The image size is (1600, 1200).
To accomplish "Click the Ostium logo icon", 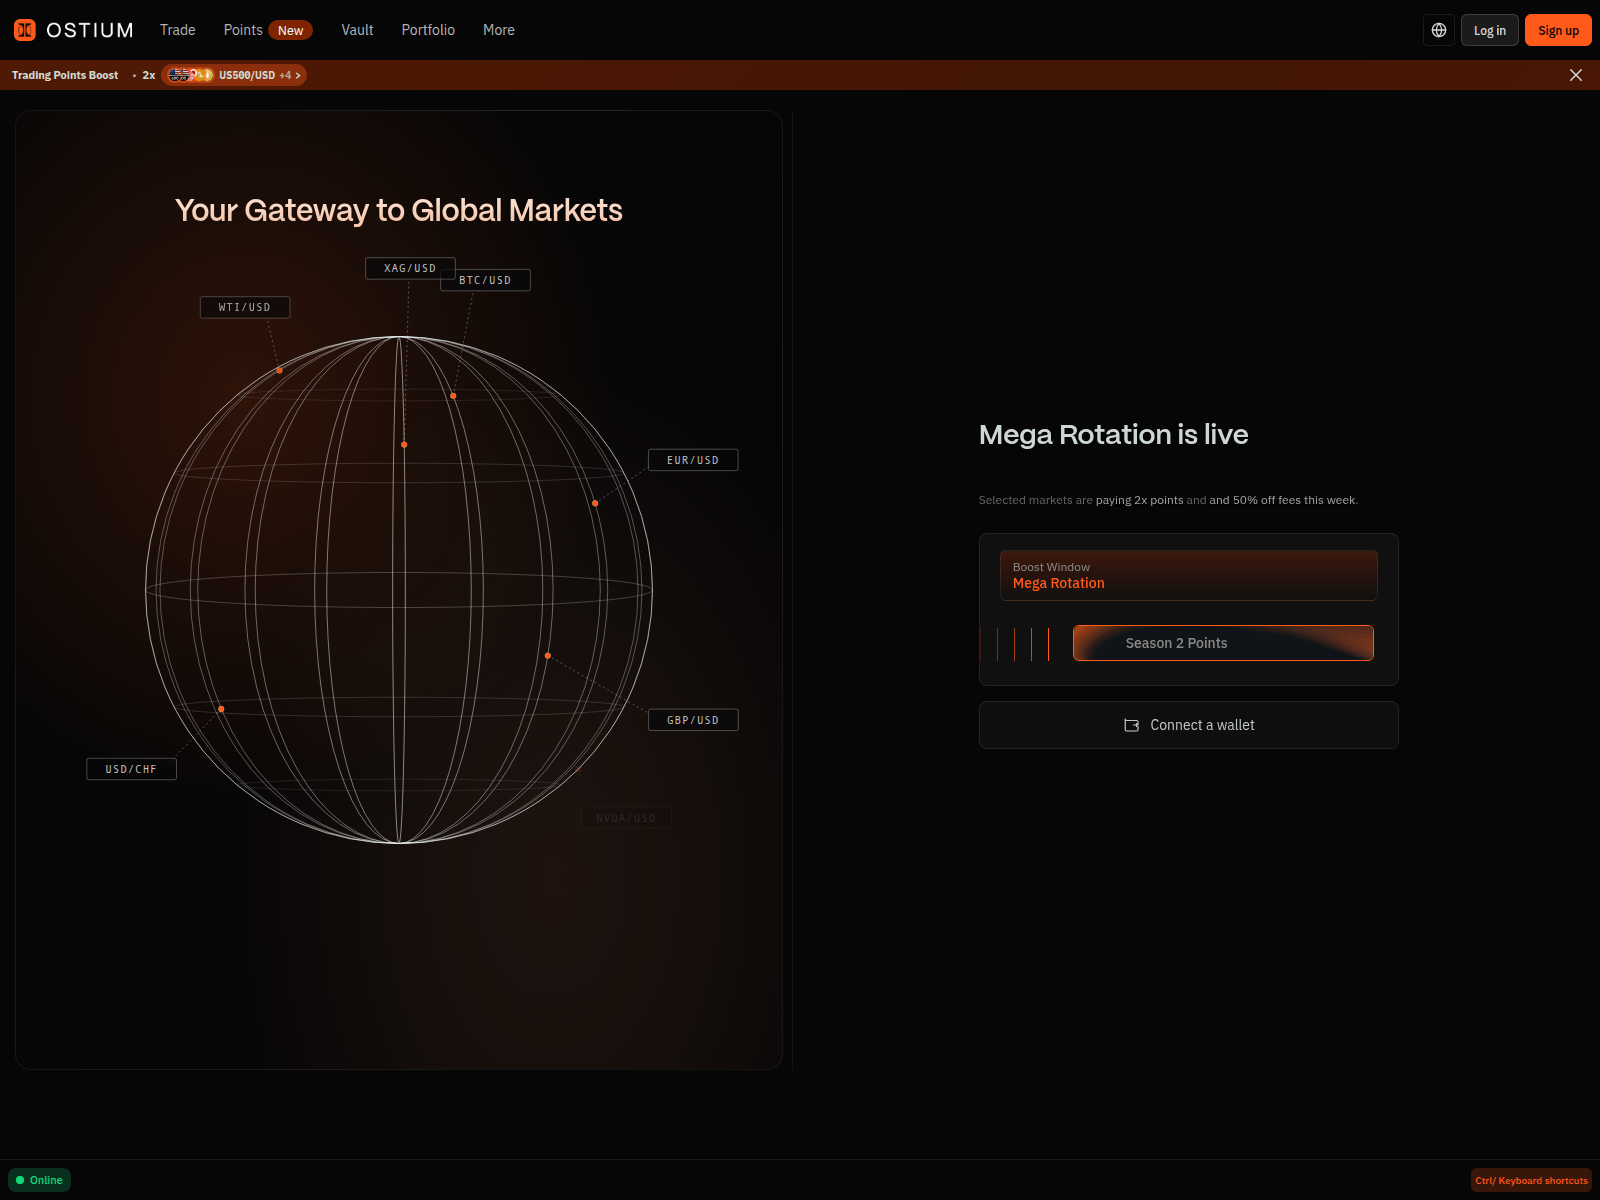I will coord(25,30).
